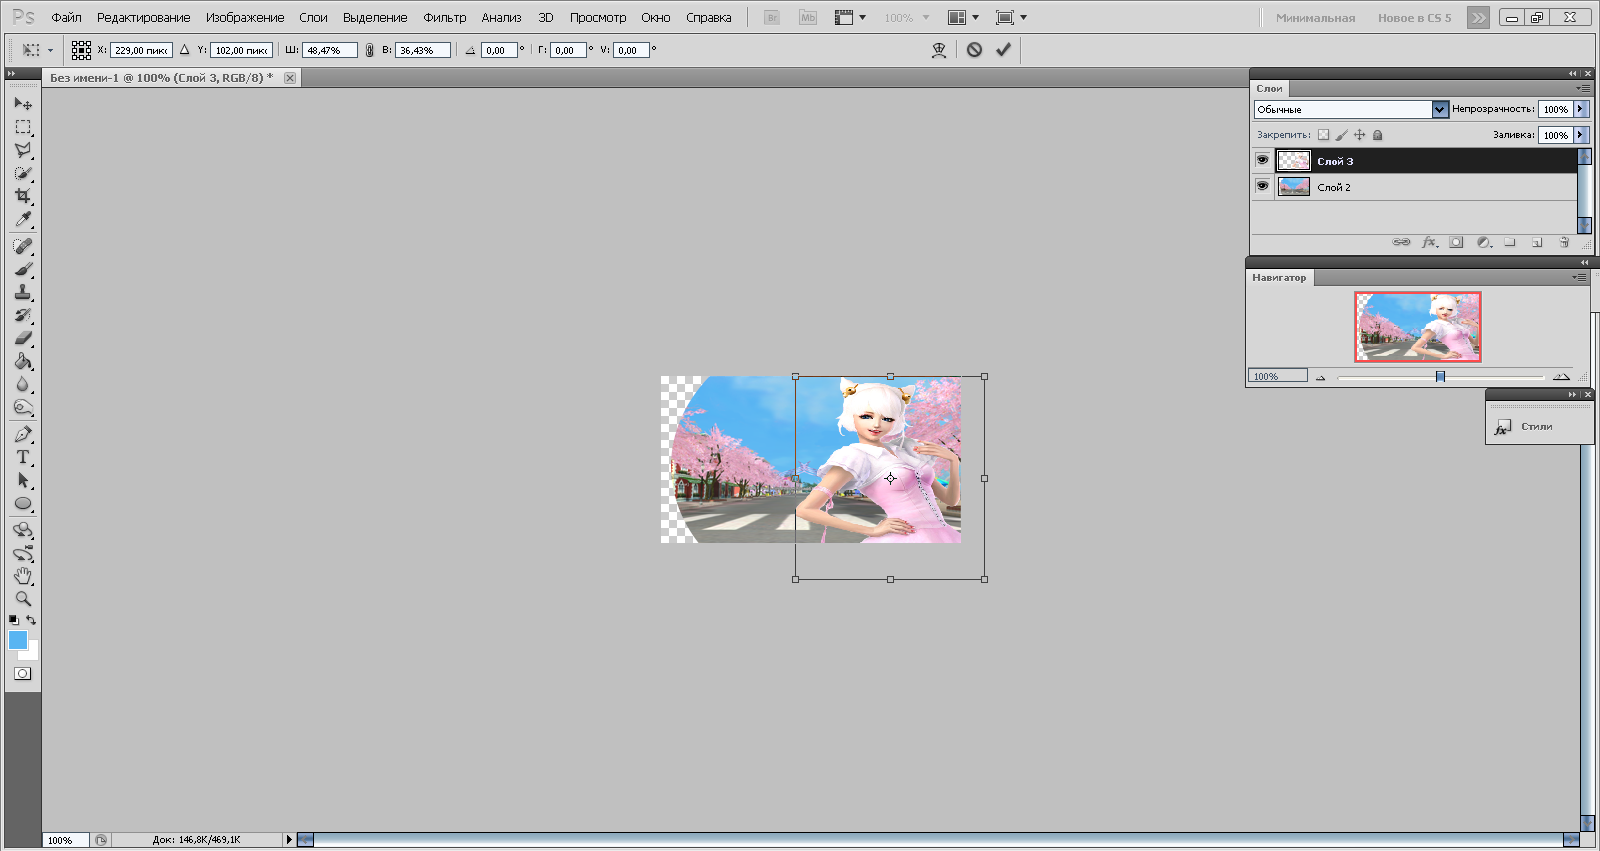This screenshot has width=1600, height=851.
Task: Open the layer fill slider arrow
Action: pyautogui.click(x=1581, y=135)
